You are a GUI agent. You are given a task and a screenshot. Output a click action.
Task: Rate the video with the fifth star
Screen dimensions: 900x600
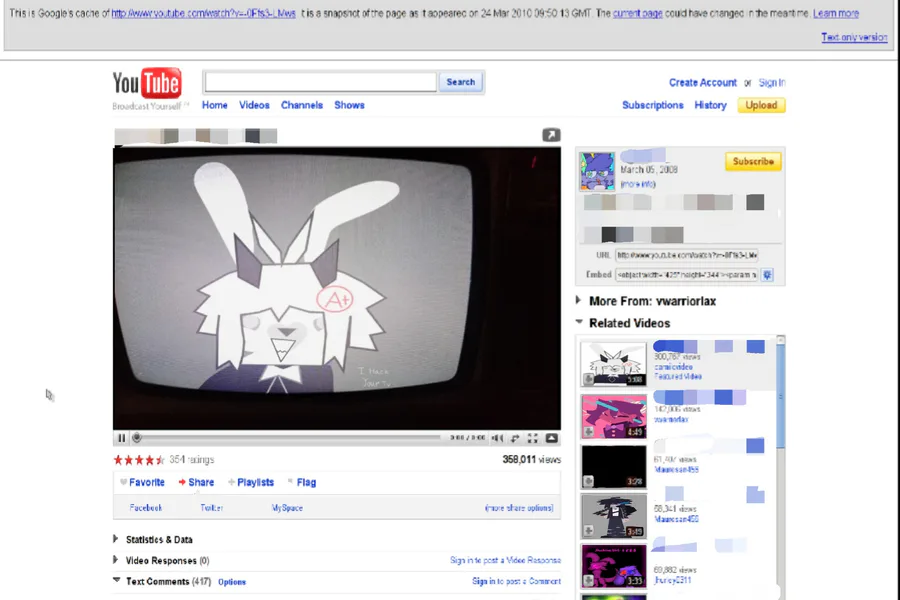click(160, 460)
